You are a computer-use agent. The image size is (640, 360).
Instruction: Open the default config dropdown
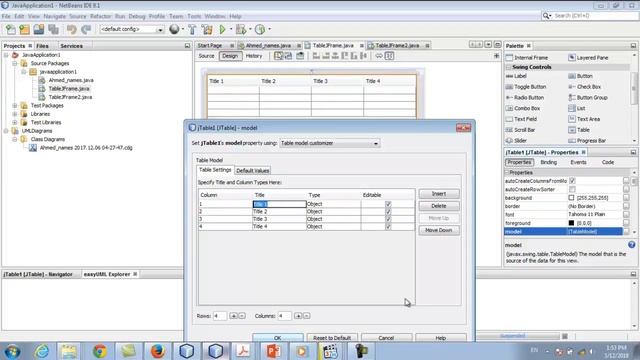pos(132,29)
